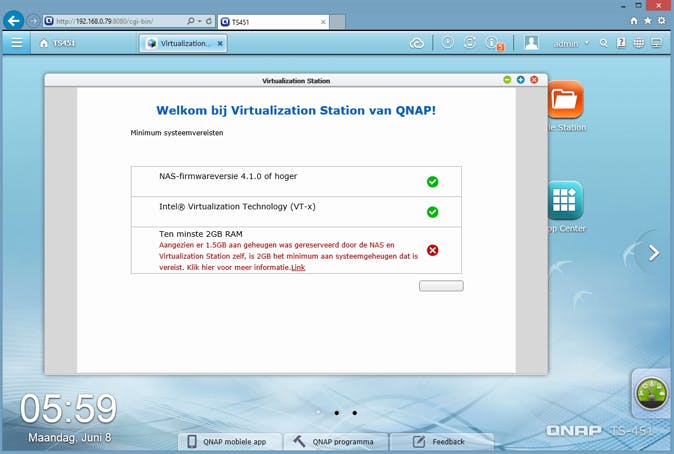Open a new browser tab
This screenshot has width=674, height=454.
pos(337,22)
